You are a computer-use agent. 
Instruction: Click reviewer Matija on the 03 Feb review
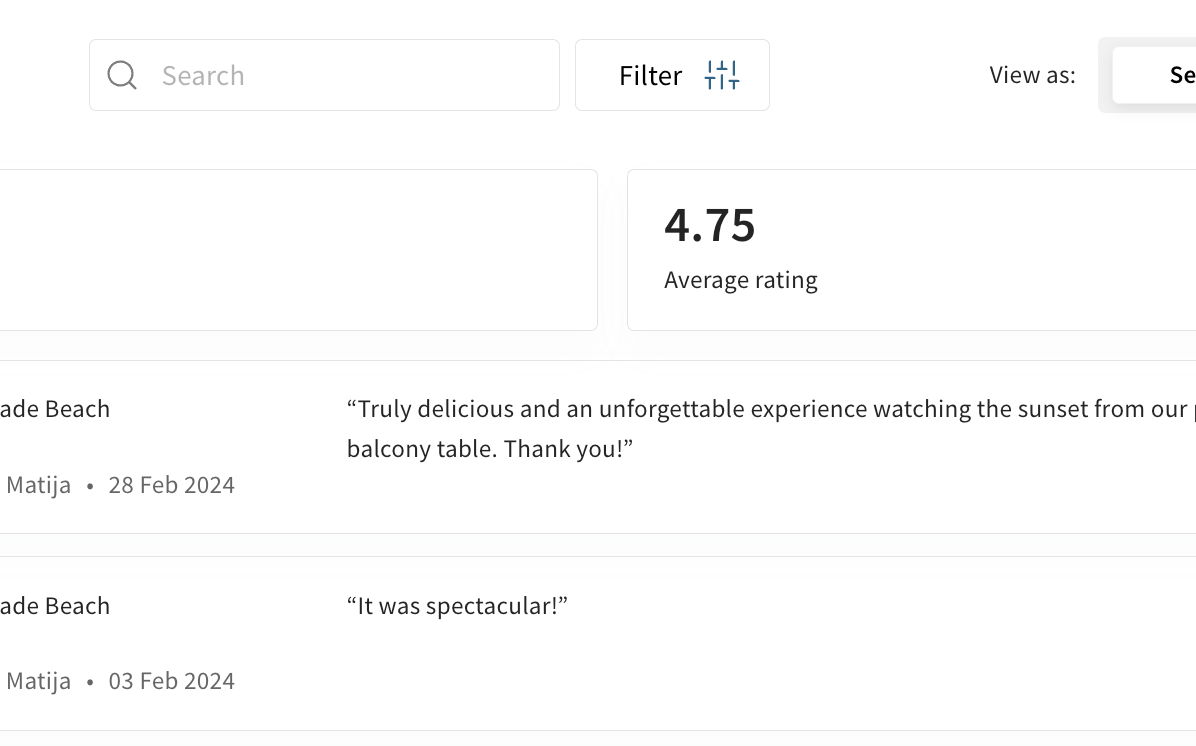pyautogui.click(x=39, y=681)
